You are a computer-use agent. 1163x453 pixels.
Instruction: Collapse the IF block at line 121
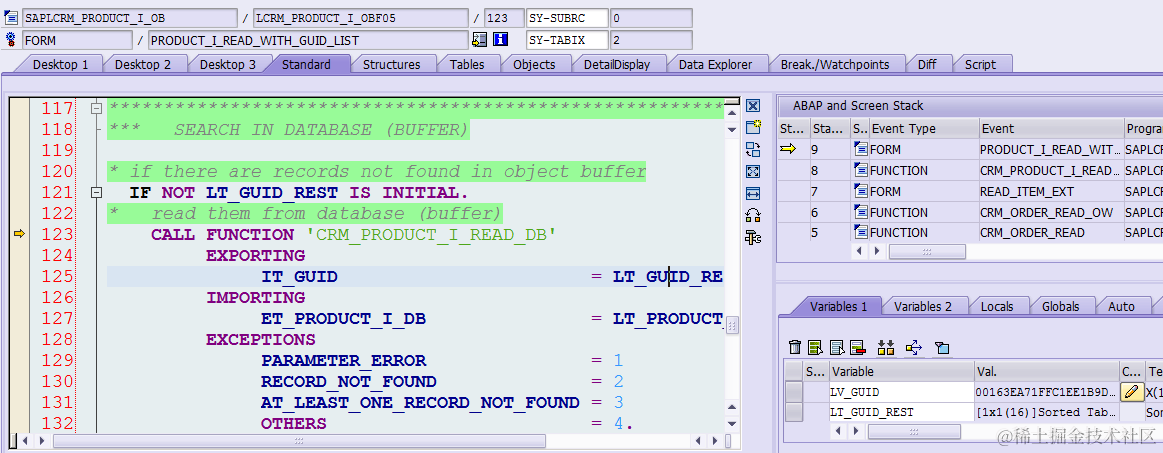point(96,193)
